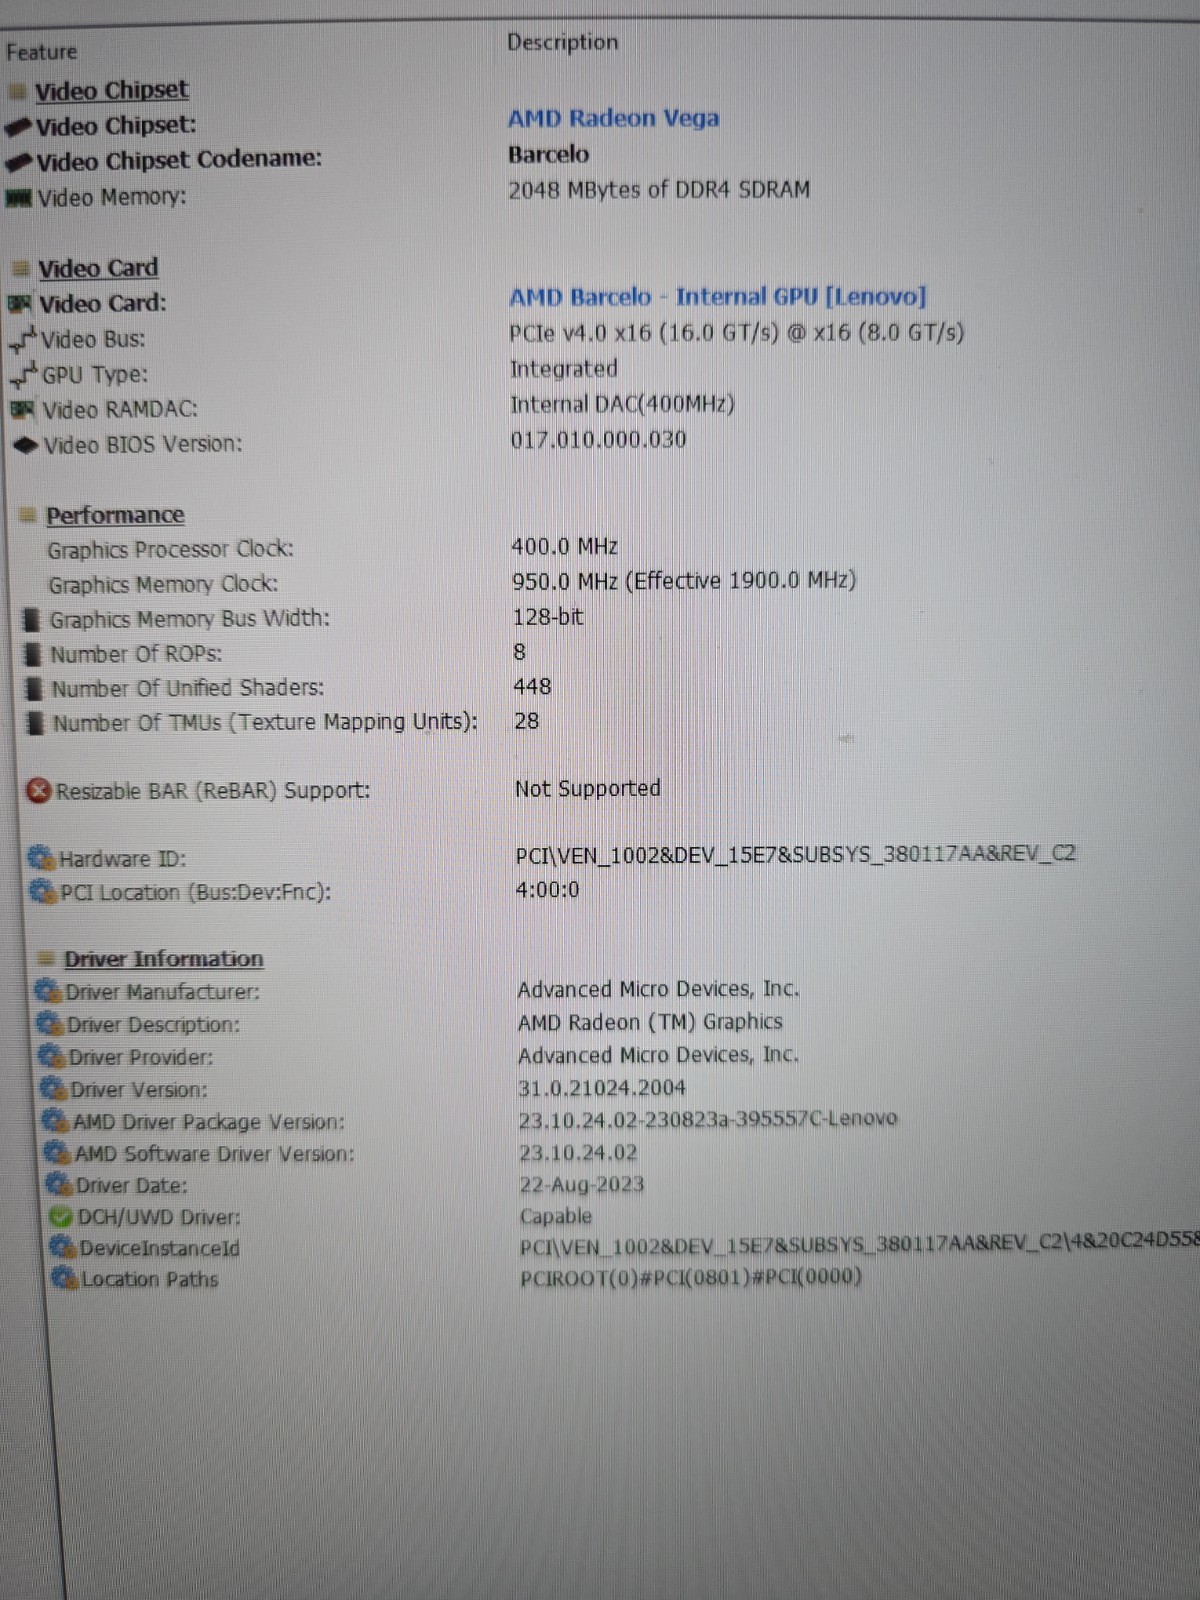Select the Capable DCH/UWD value
1200x1600 pixels.
(x=556, y=1217)
